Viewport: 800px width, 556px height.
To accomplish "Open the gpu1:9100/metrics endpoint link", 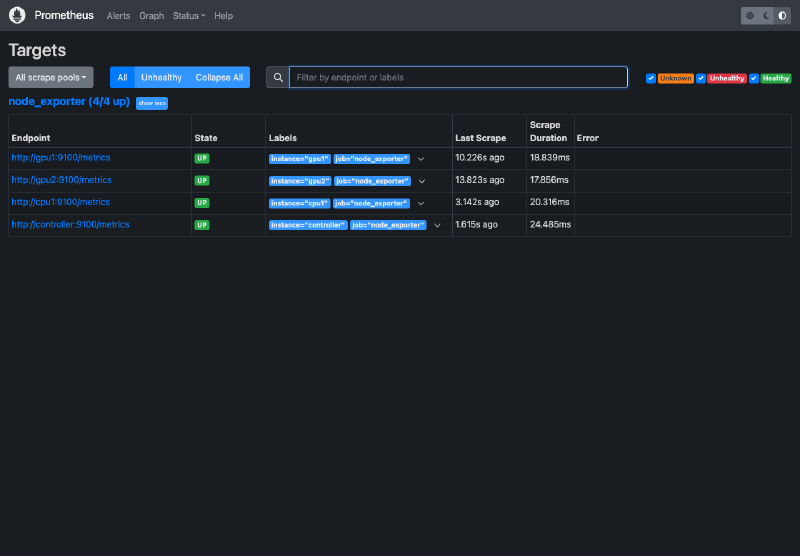I will pyautogui.click(x=61, y=158).
